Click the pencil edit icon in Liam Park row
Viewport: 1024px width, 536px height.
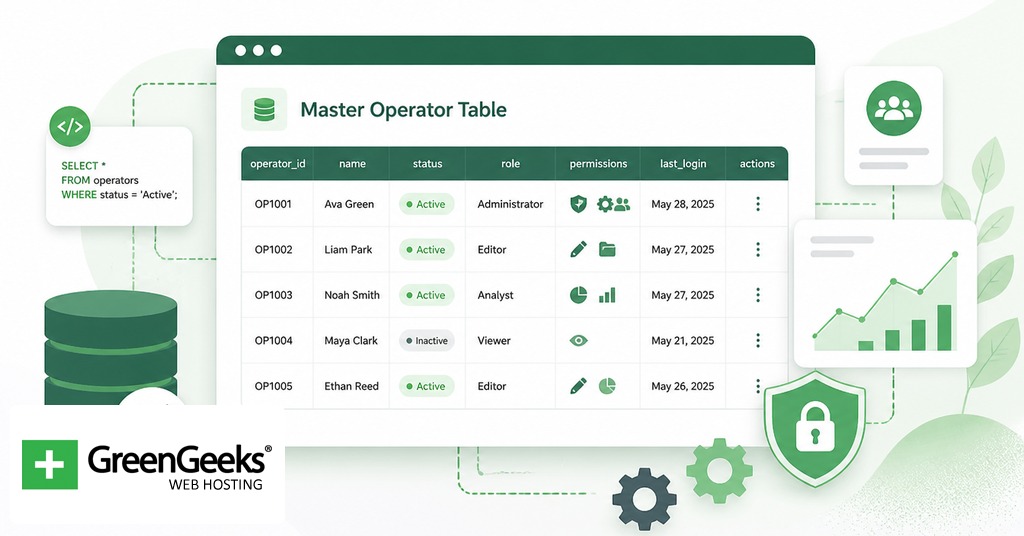[579, 249]
